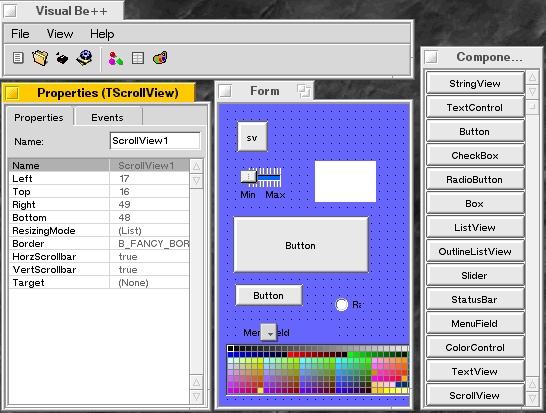Toggle the HorzScrollbar true value
546x413 pixels.
150,257
